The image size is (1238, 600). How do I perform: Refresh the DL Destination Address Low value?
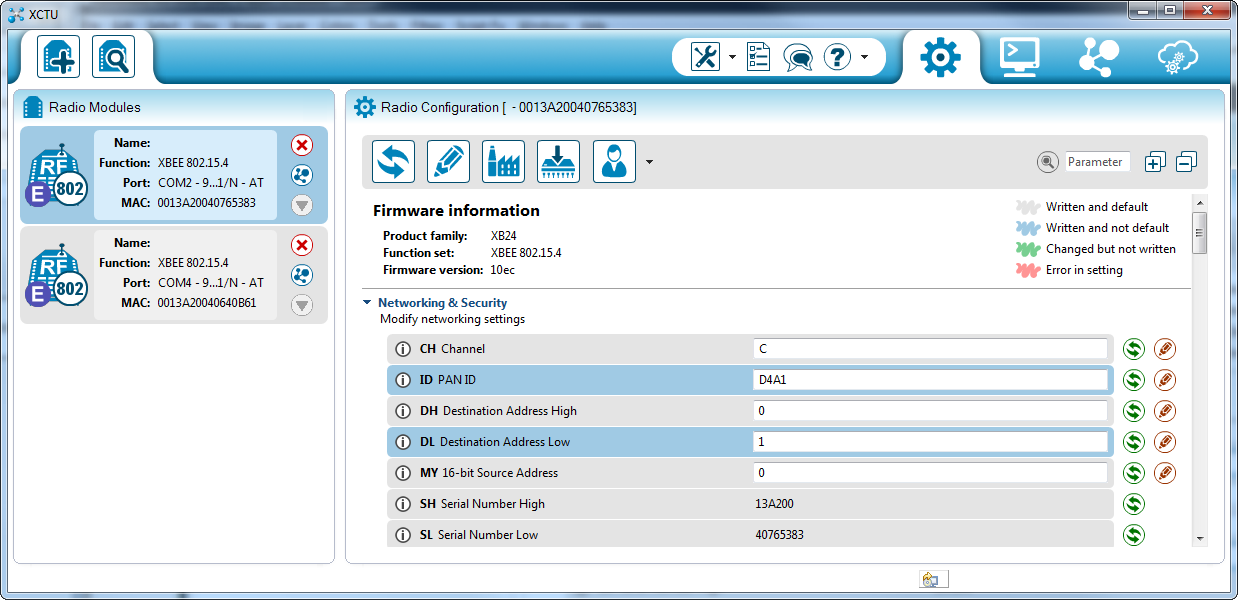point(1133,442)
